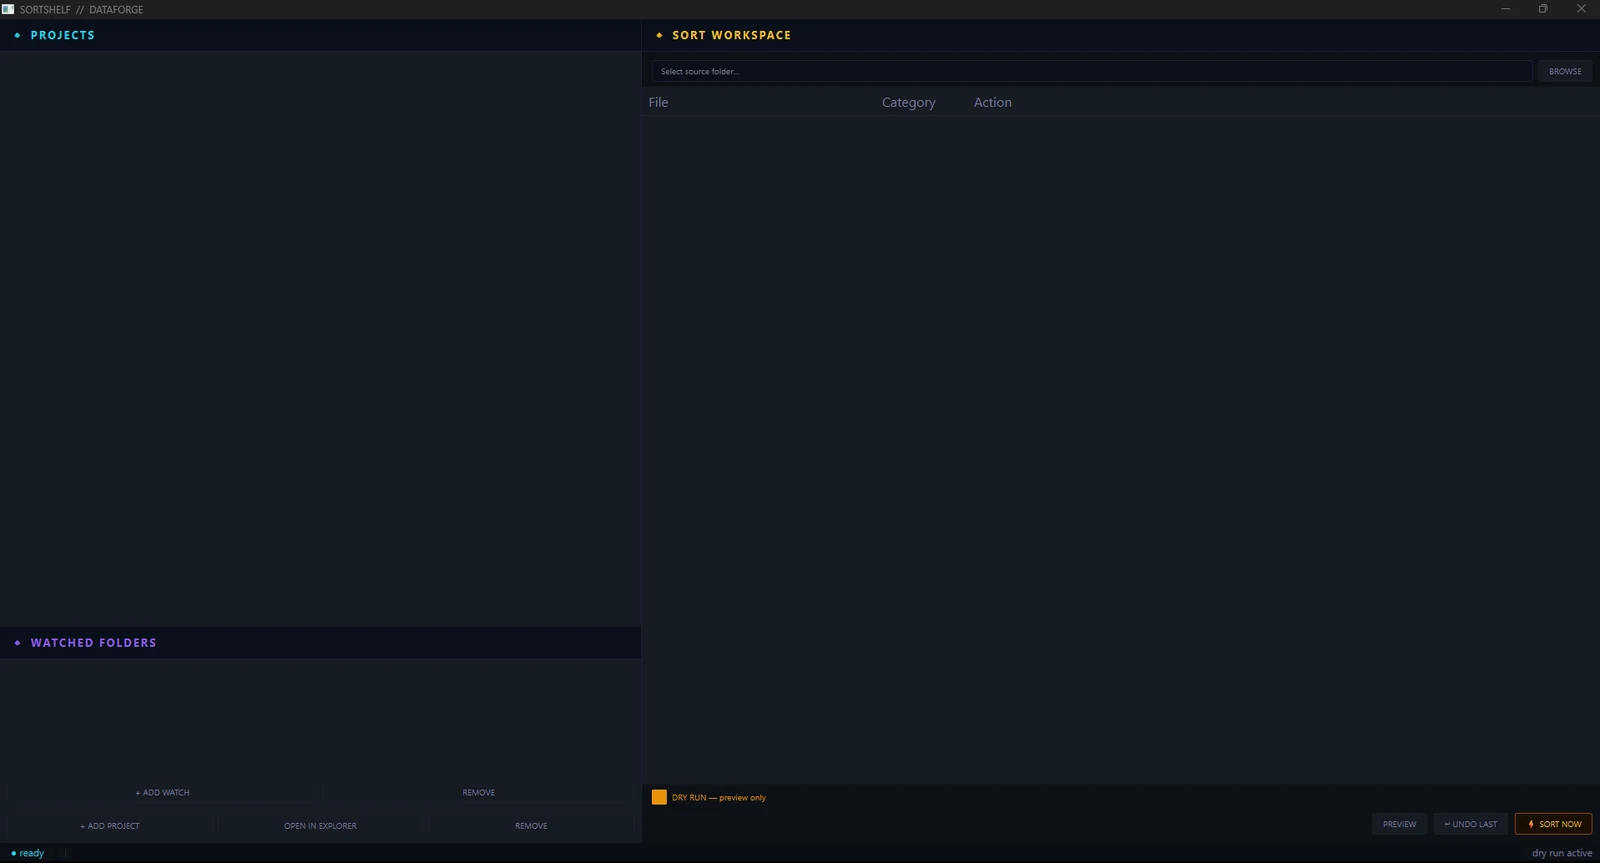Click the dry run active status text
Image resolution: width=1600 pixels, height=863 pixels.
pyautogui.click(x=1562, y=853)
